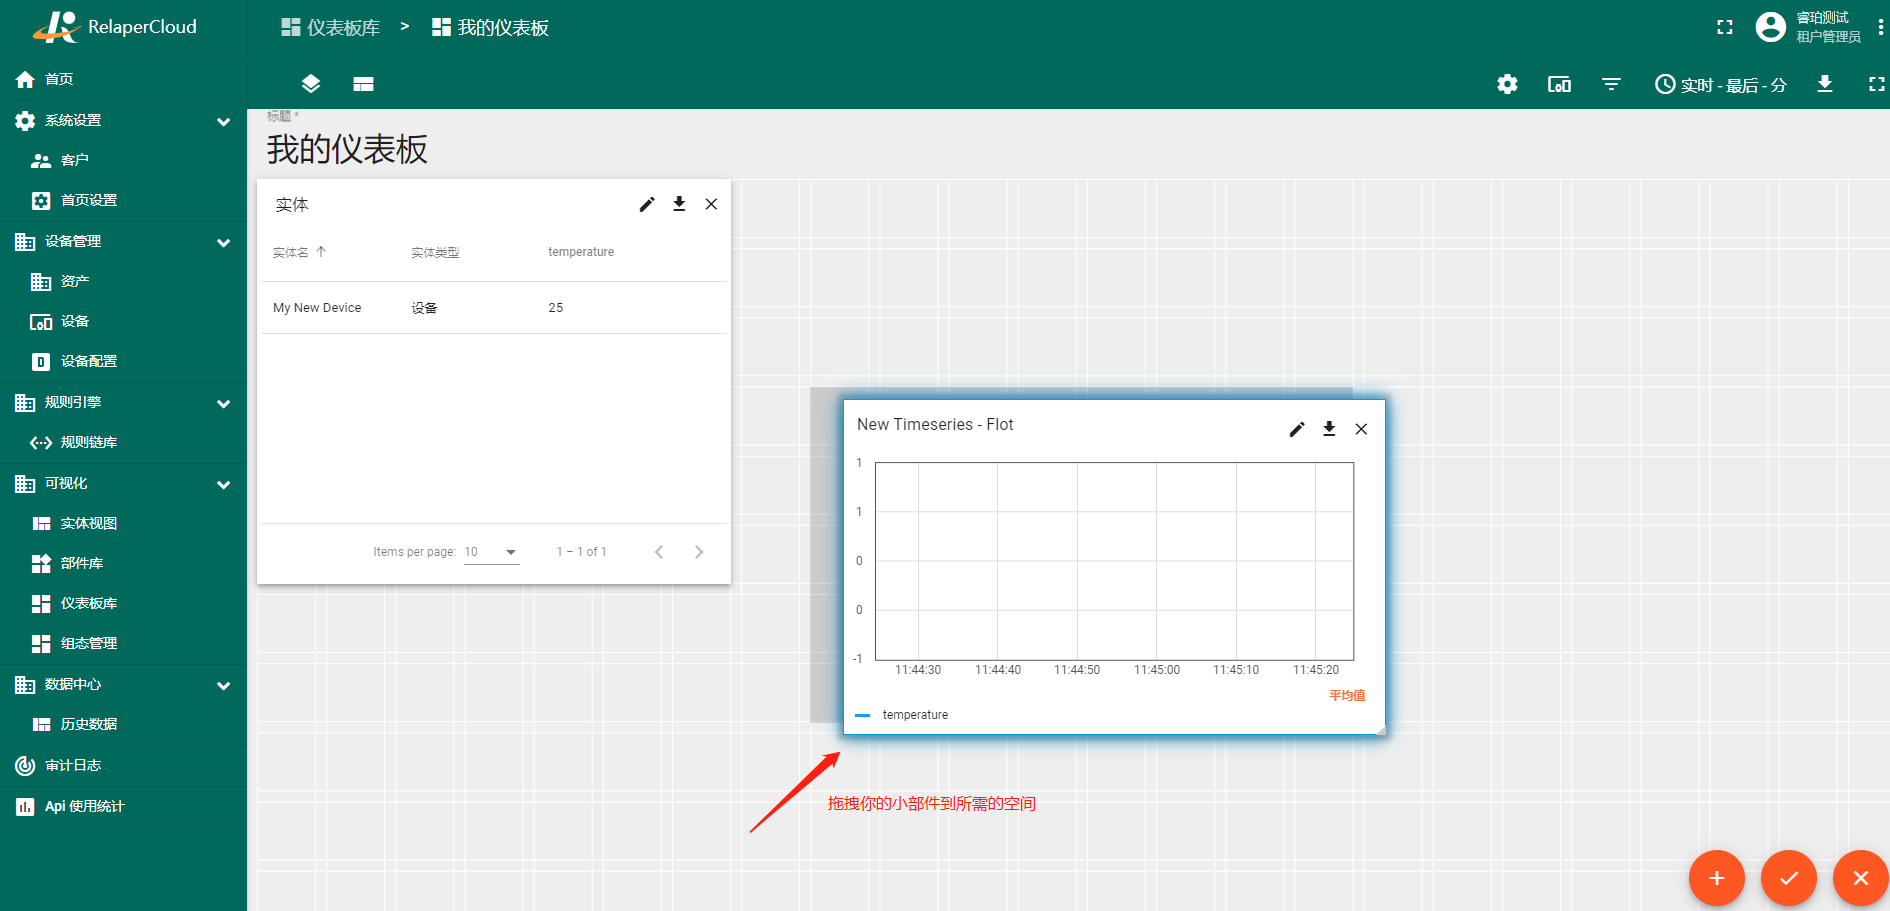The image size is (1890, 911).
Task: Open 历史数据 in the sidebar
Action: (x=123, y=724)
